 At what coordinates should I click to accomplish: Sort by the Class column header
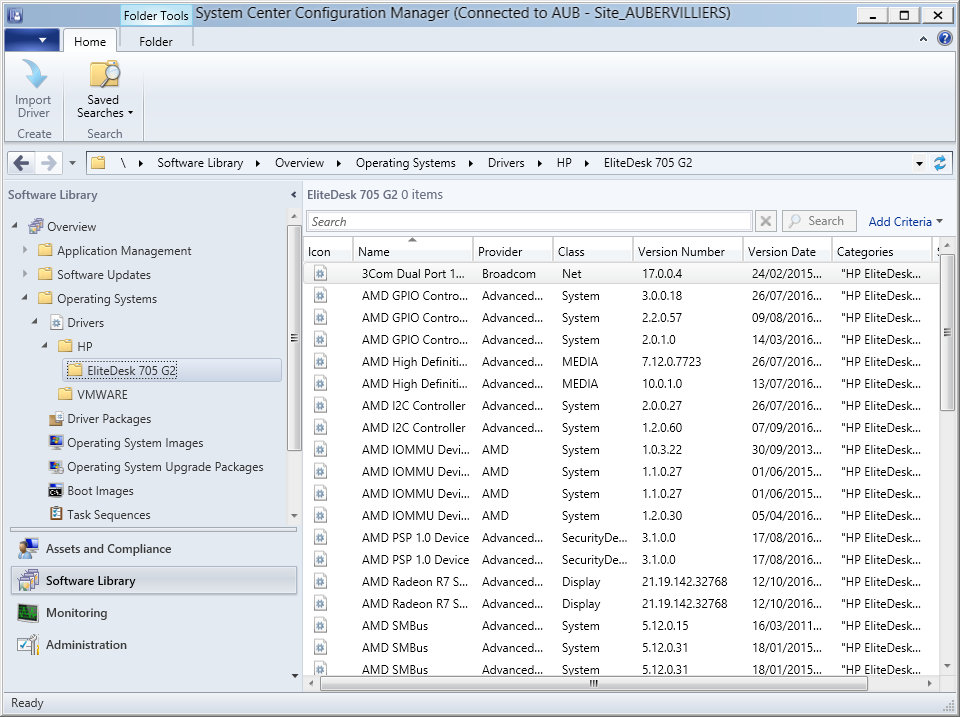593,252
